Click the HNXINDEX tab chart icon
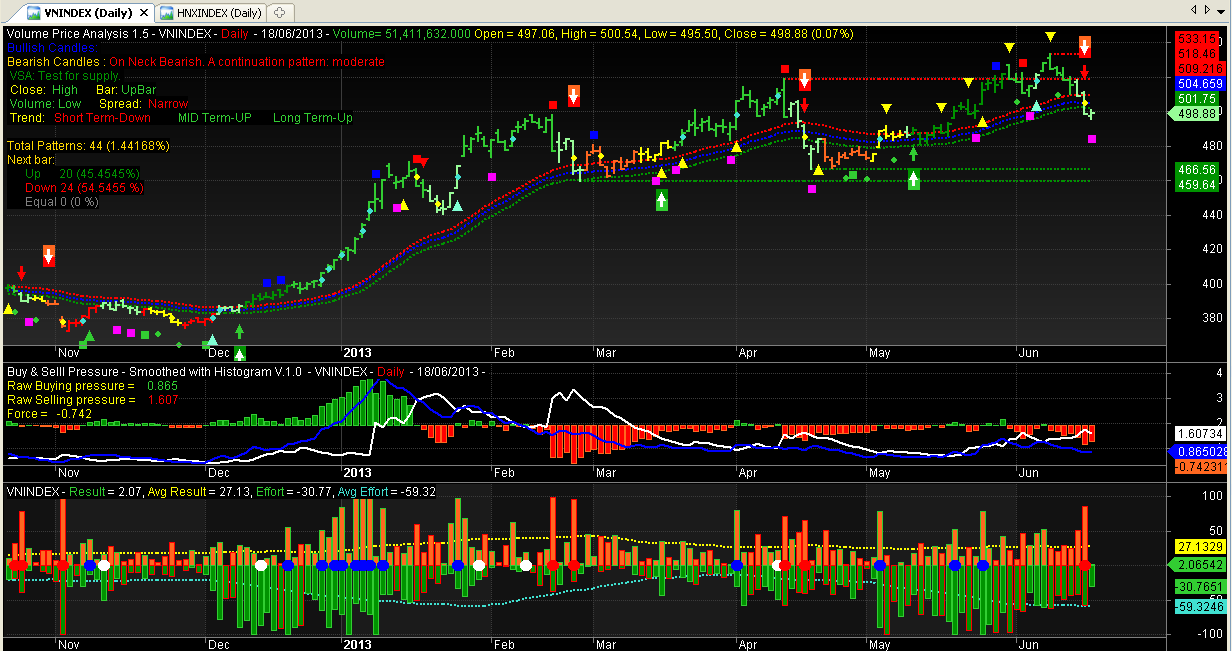 pyautogui.click(x=165, y=13)
